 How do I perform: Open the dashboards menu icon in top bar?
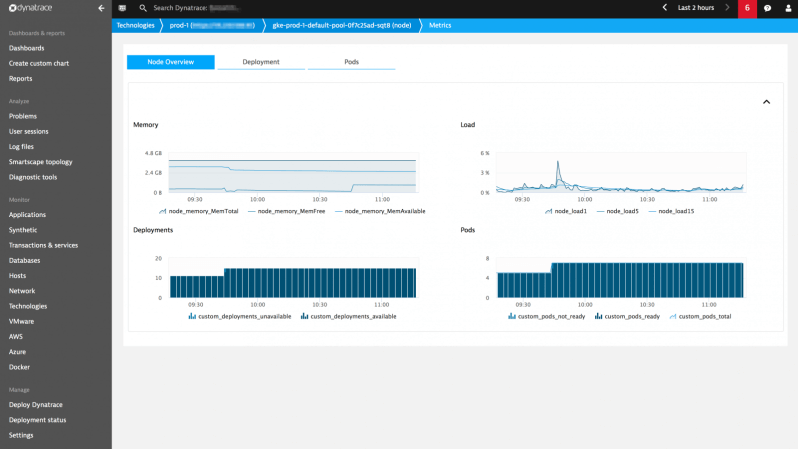(122, 8)
